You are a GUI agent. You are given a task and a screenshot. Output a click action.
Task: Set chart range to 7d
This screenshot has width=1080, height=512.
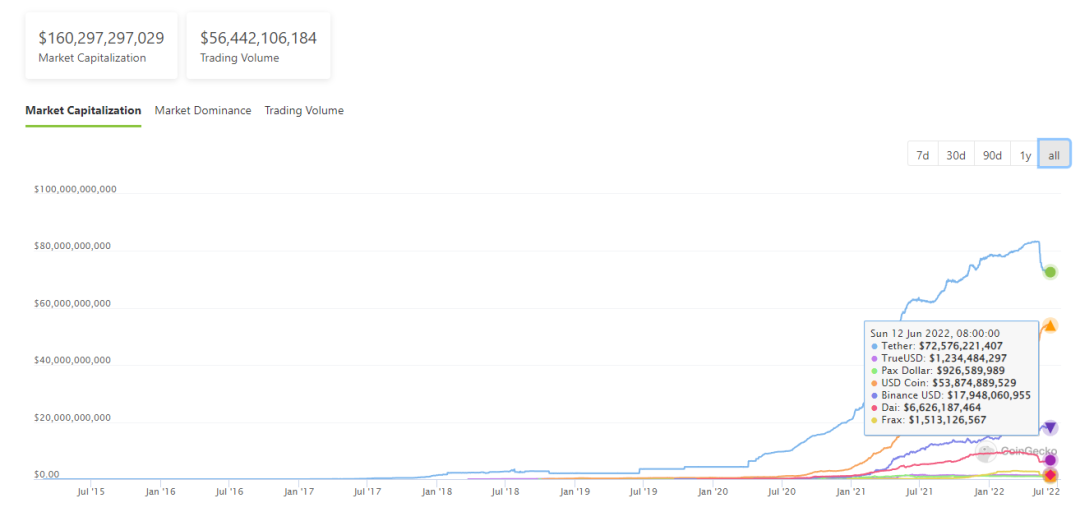[923, 156]
